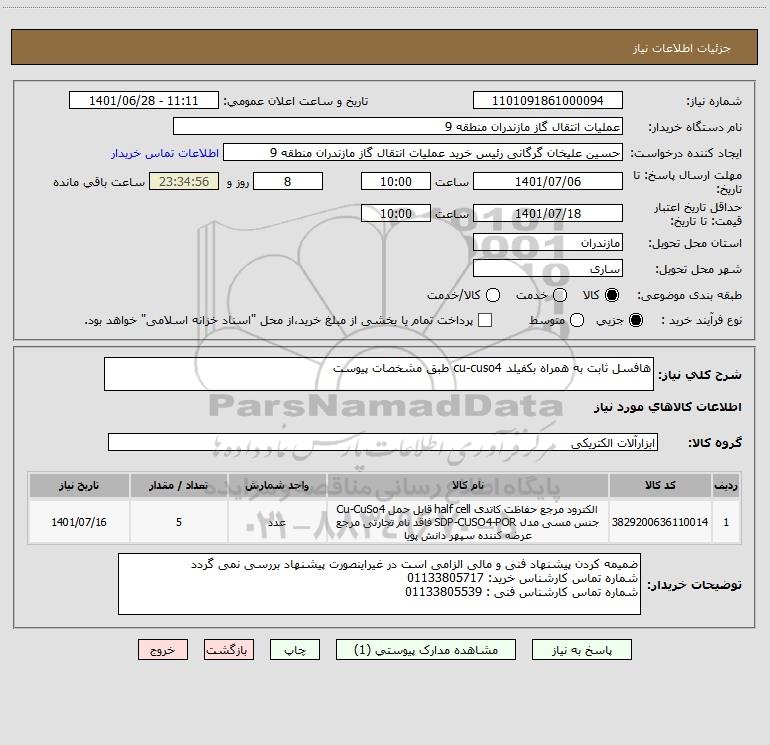The width and height of the screenshot is (770, 745).
Task: Click the requester field حسین علیخان گرگانی
Action: tap(423, 152)
